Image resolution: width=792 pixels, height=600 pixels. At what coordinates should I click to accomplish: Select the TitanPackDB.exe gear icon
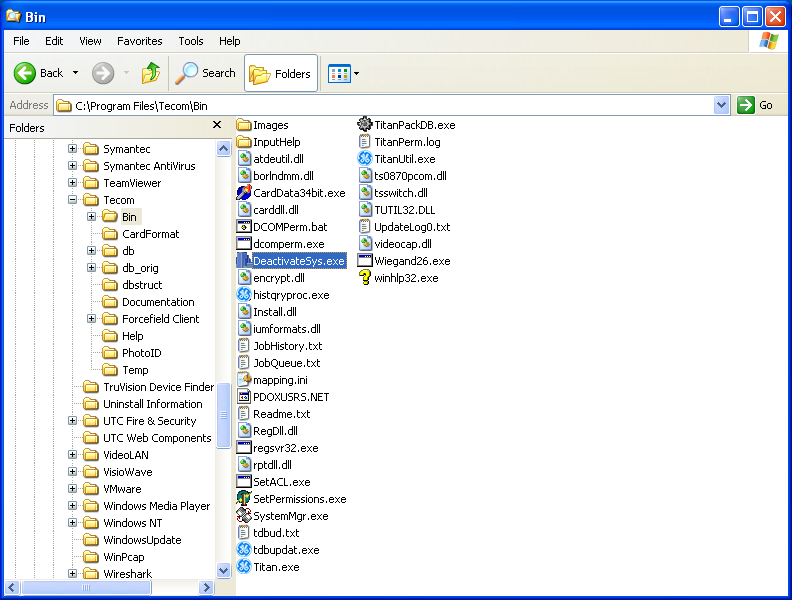(365, 124)
